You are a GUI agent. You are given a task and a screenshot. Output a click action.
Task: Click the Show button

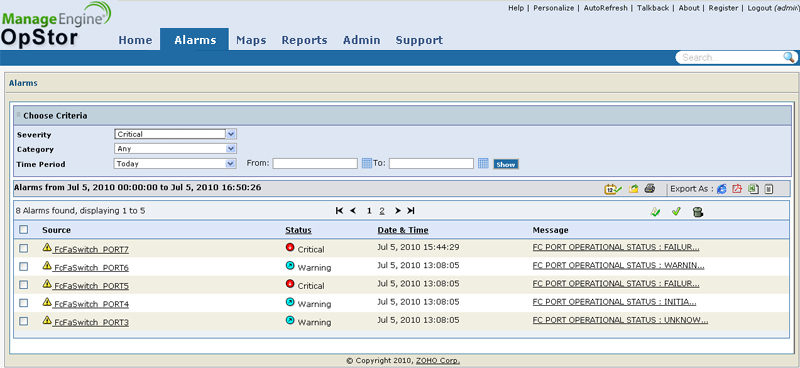[x=506, y=164]
